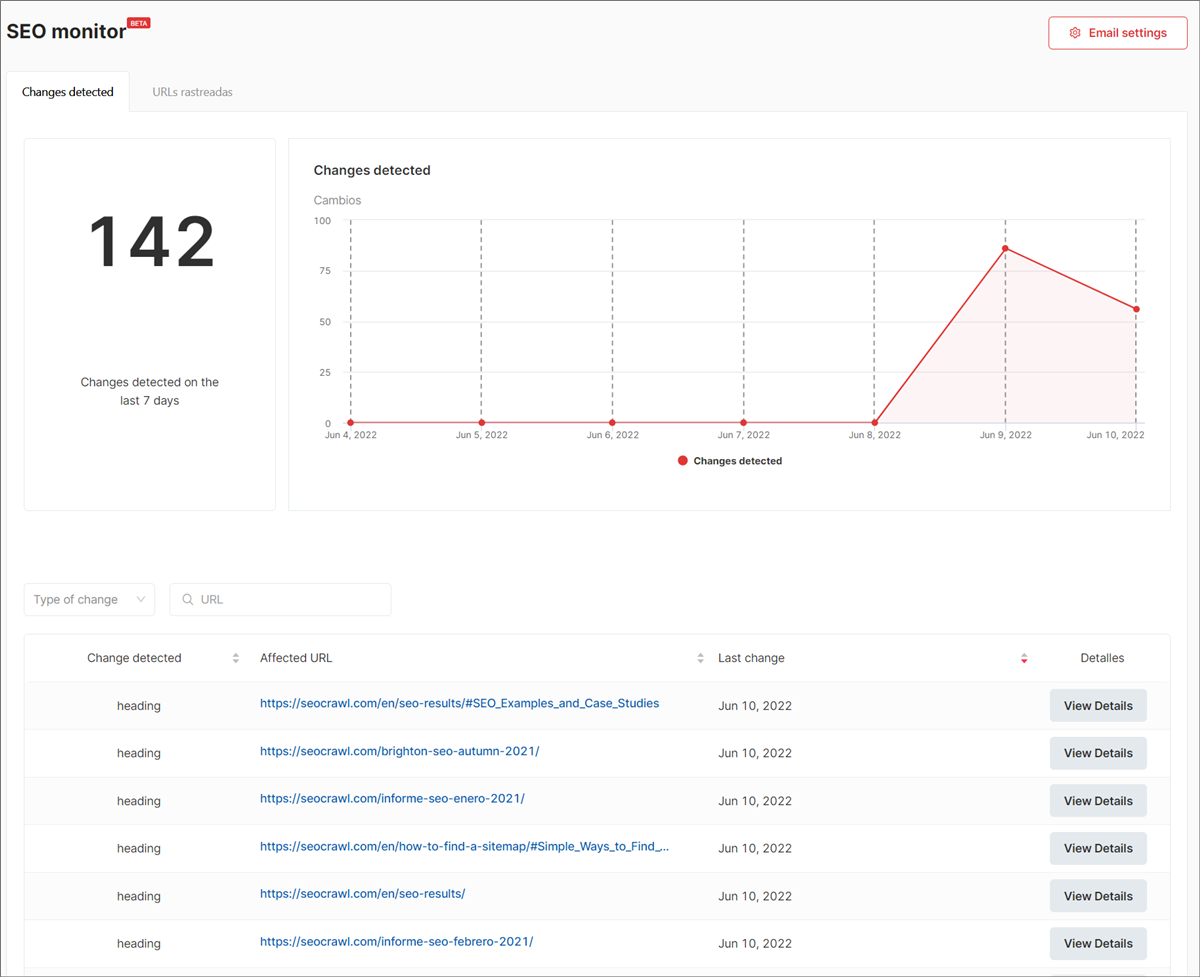Click the red sort icon beside Last change
The image size is (1200, 977).
coord(1024,658)
